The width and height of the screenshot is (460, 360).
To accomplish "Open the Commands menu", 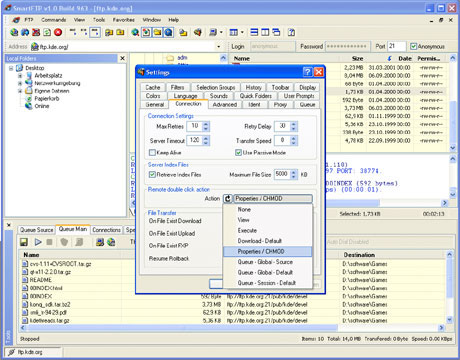I will [54, 20].
